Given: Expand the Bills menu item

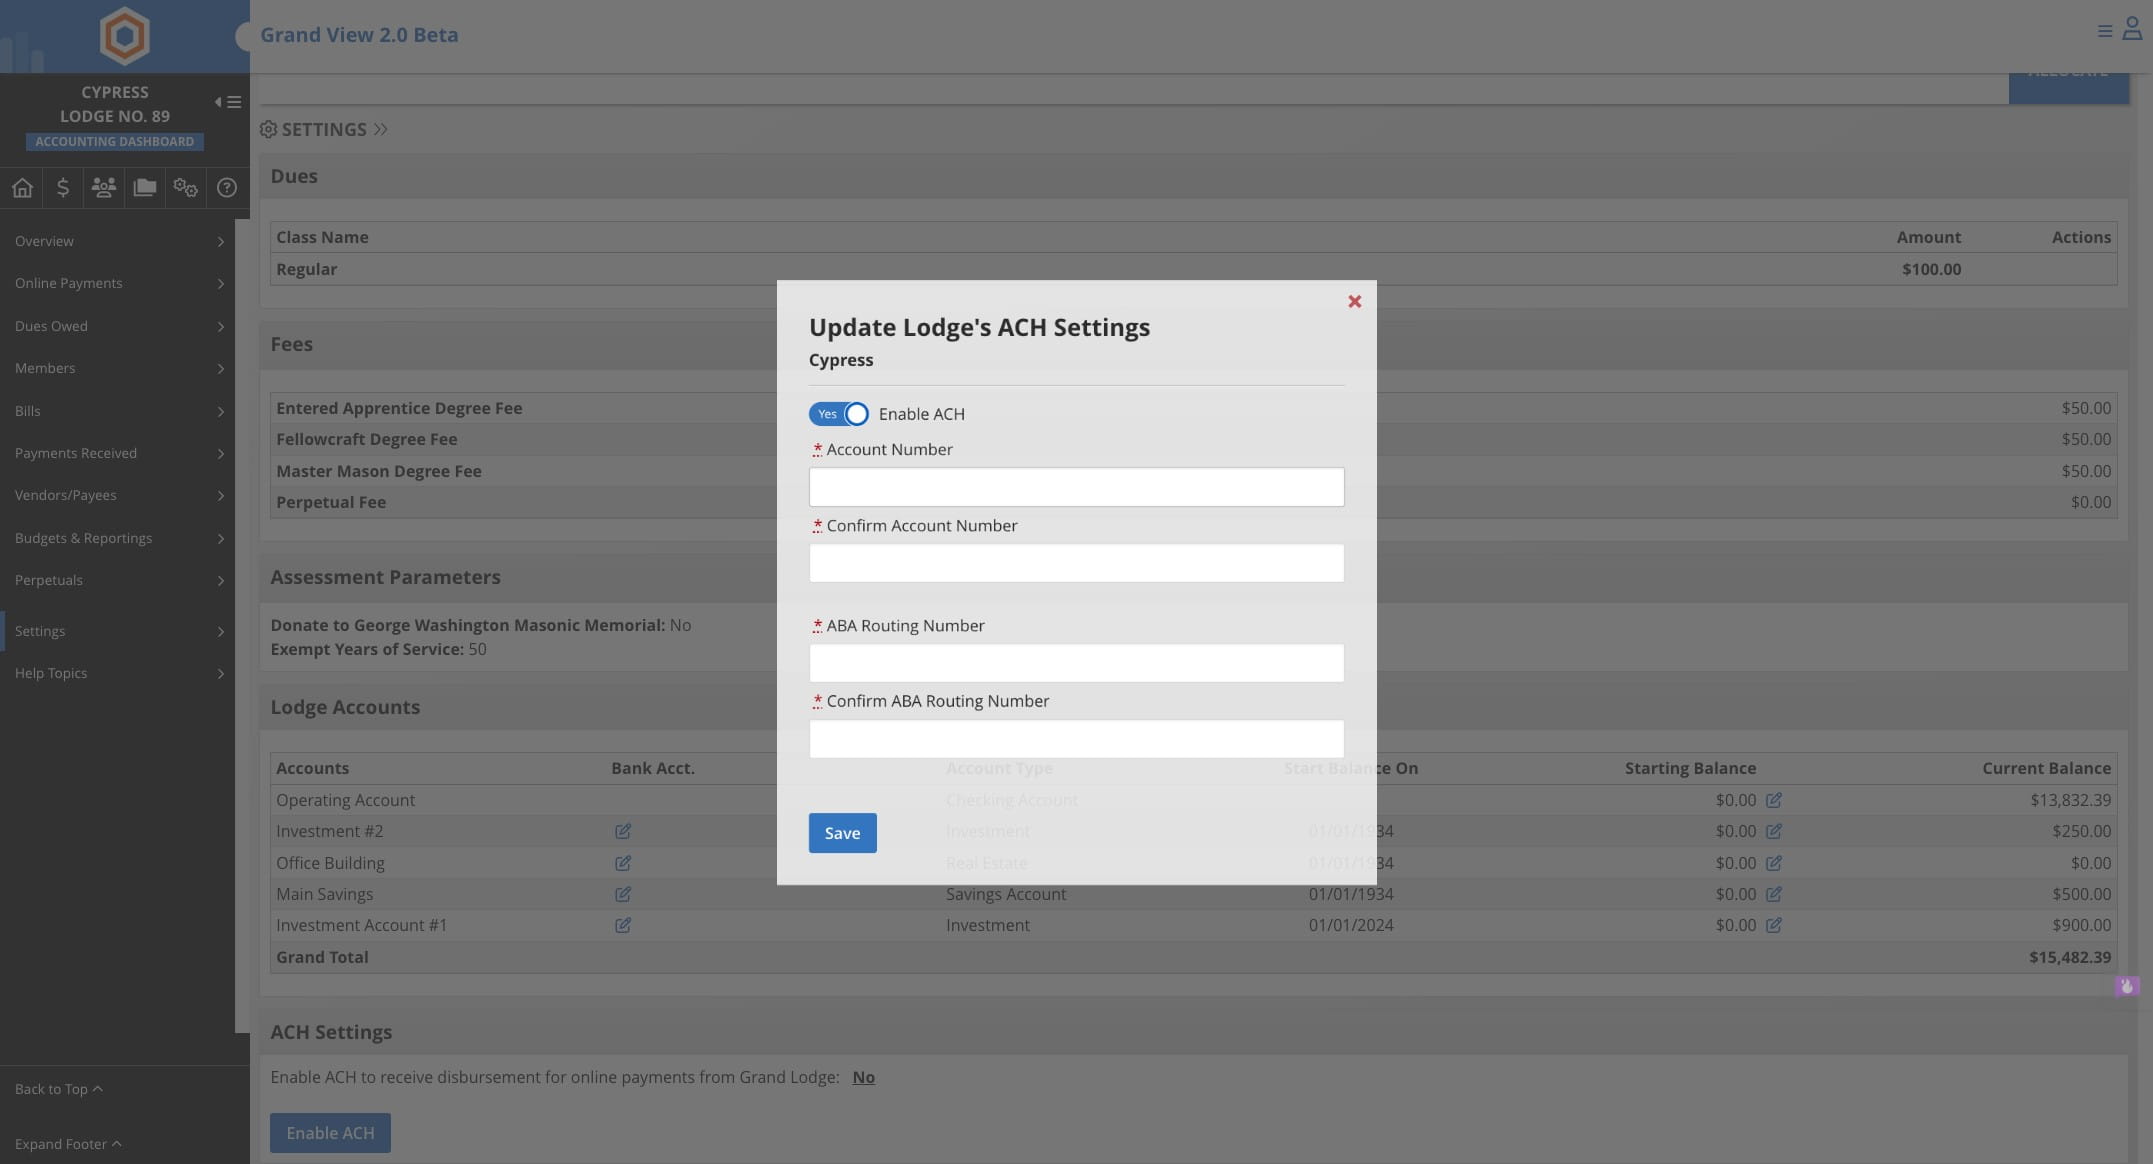Looking at the screenshot, I should (x=117, y=411).
